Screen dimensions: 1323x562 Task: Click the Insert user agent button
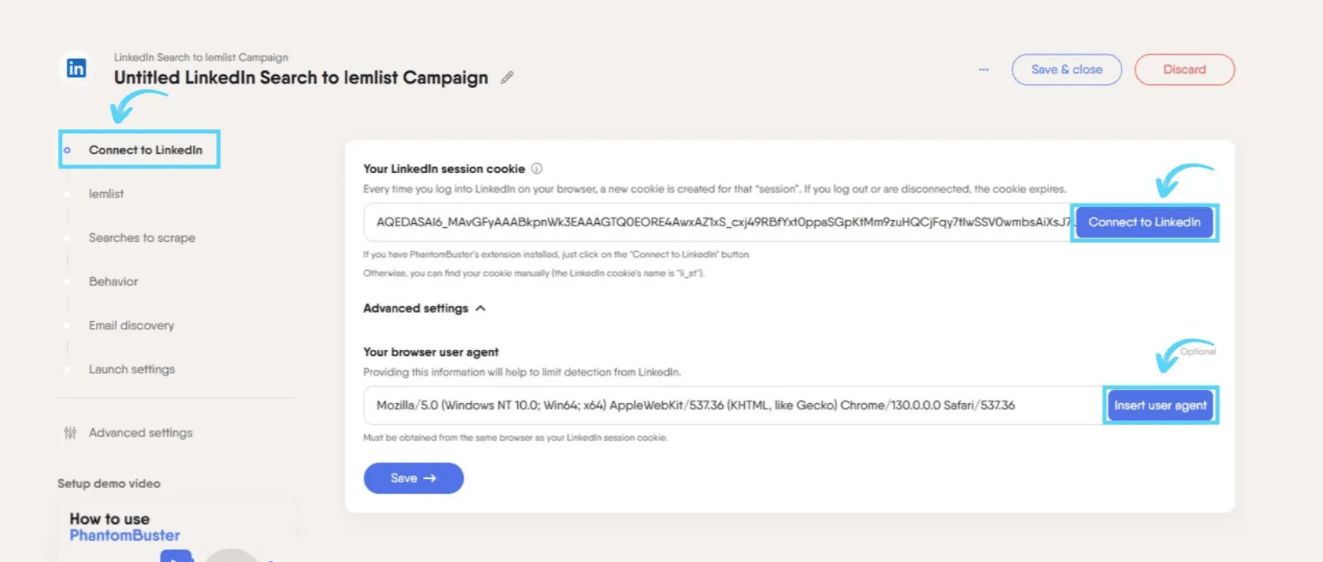1160,405
